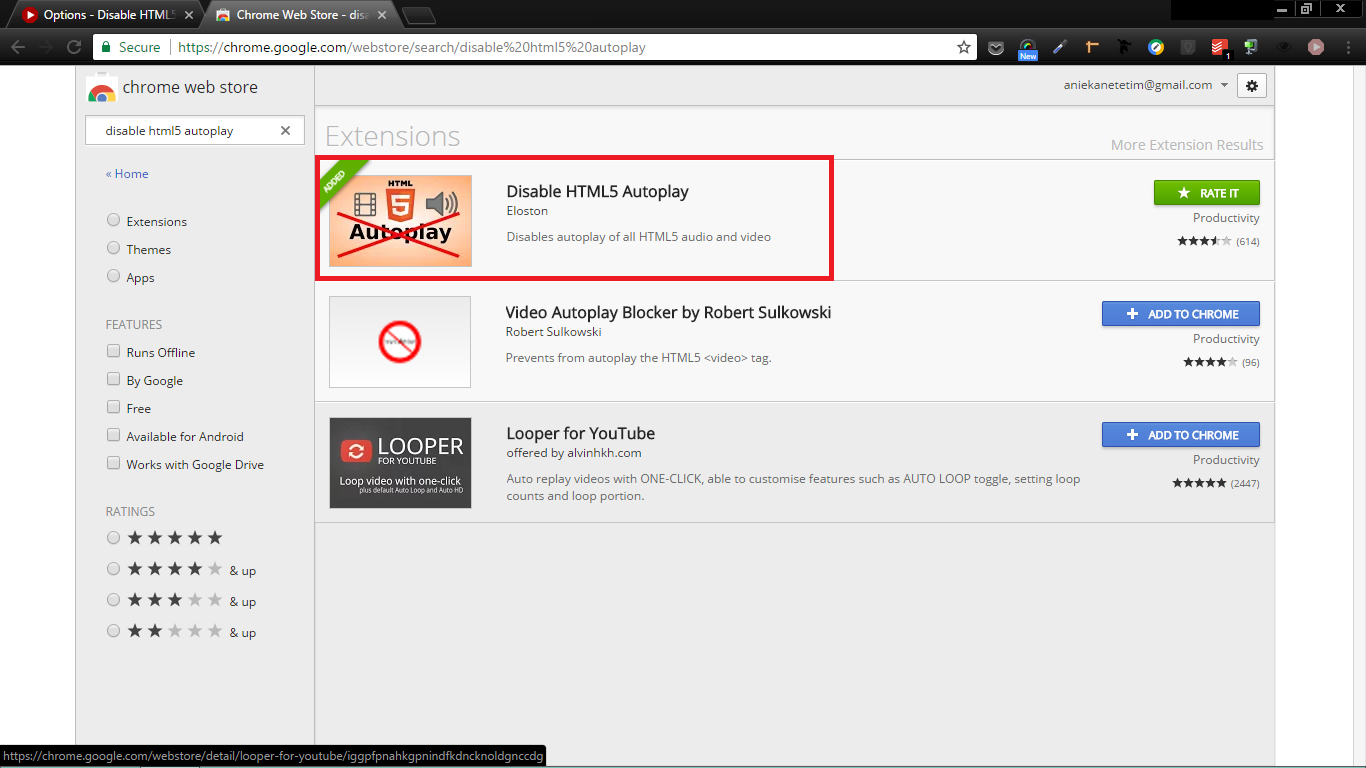Select the Themes filter radio button

(113, 248)
